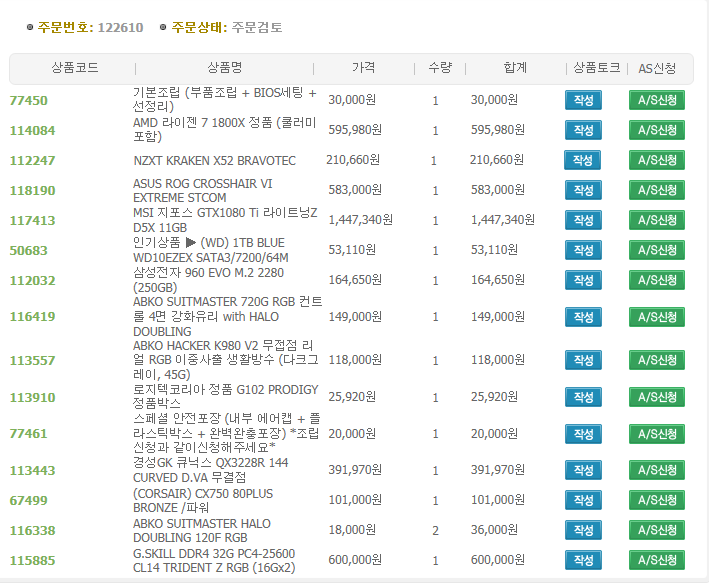Click 작성 button for AMD 라이젠 7 1800X
The image size is (709, 588).
pyautogui.click(x=583, y=130)
